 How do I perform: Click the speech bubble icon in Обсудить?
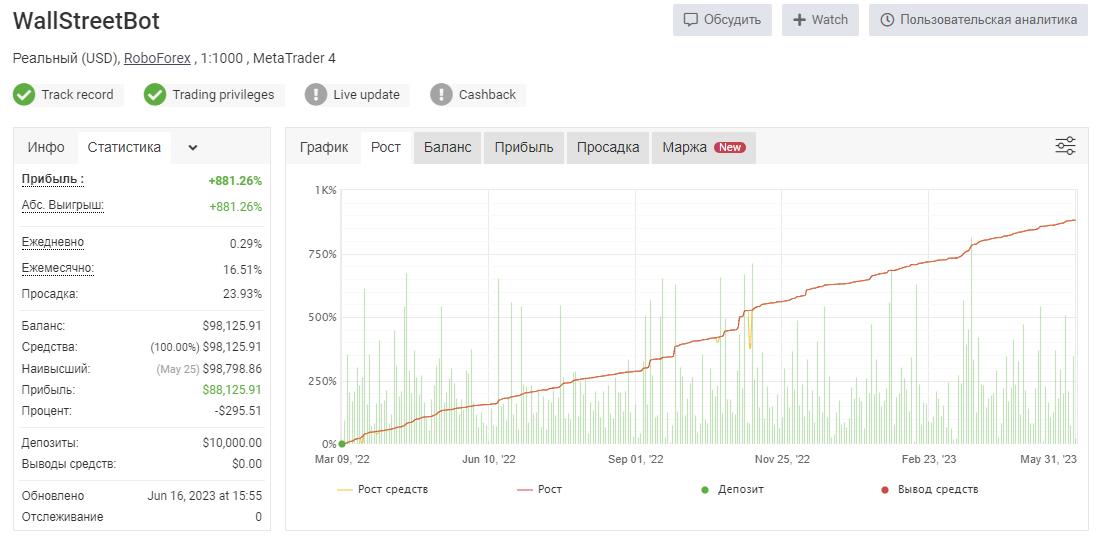tap(690, 20)
